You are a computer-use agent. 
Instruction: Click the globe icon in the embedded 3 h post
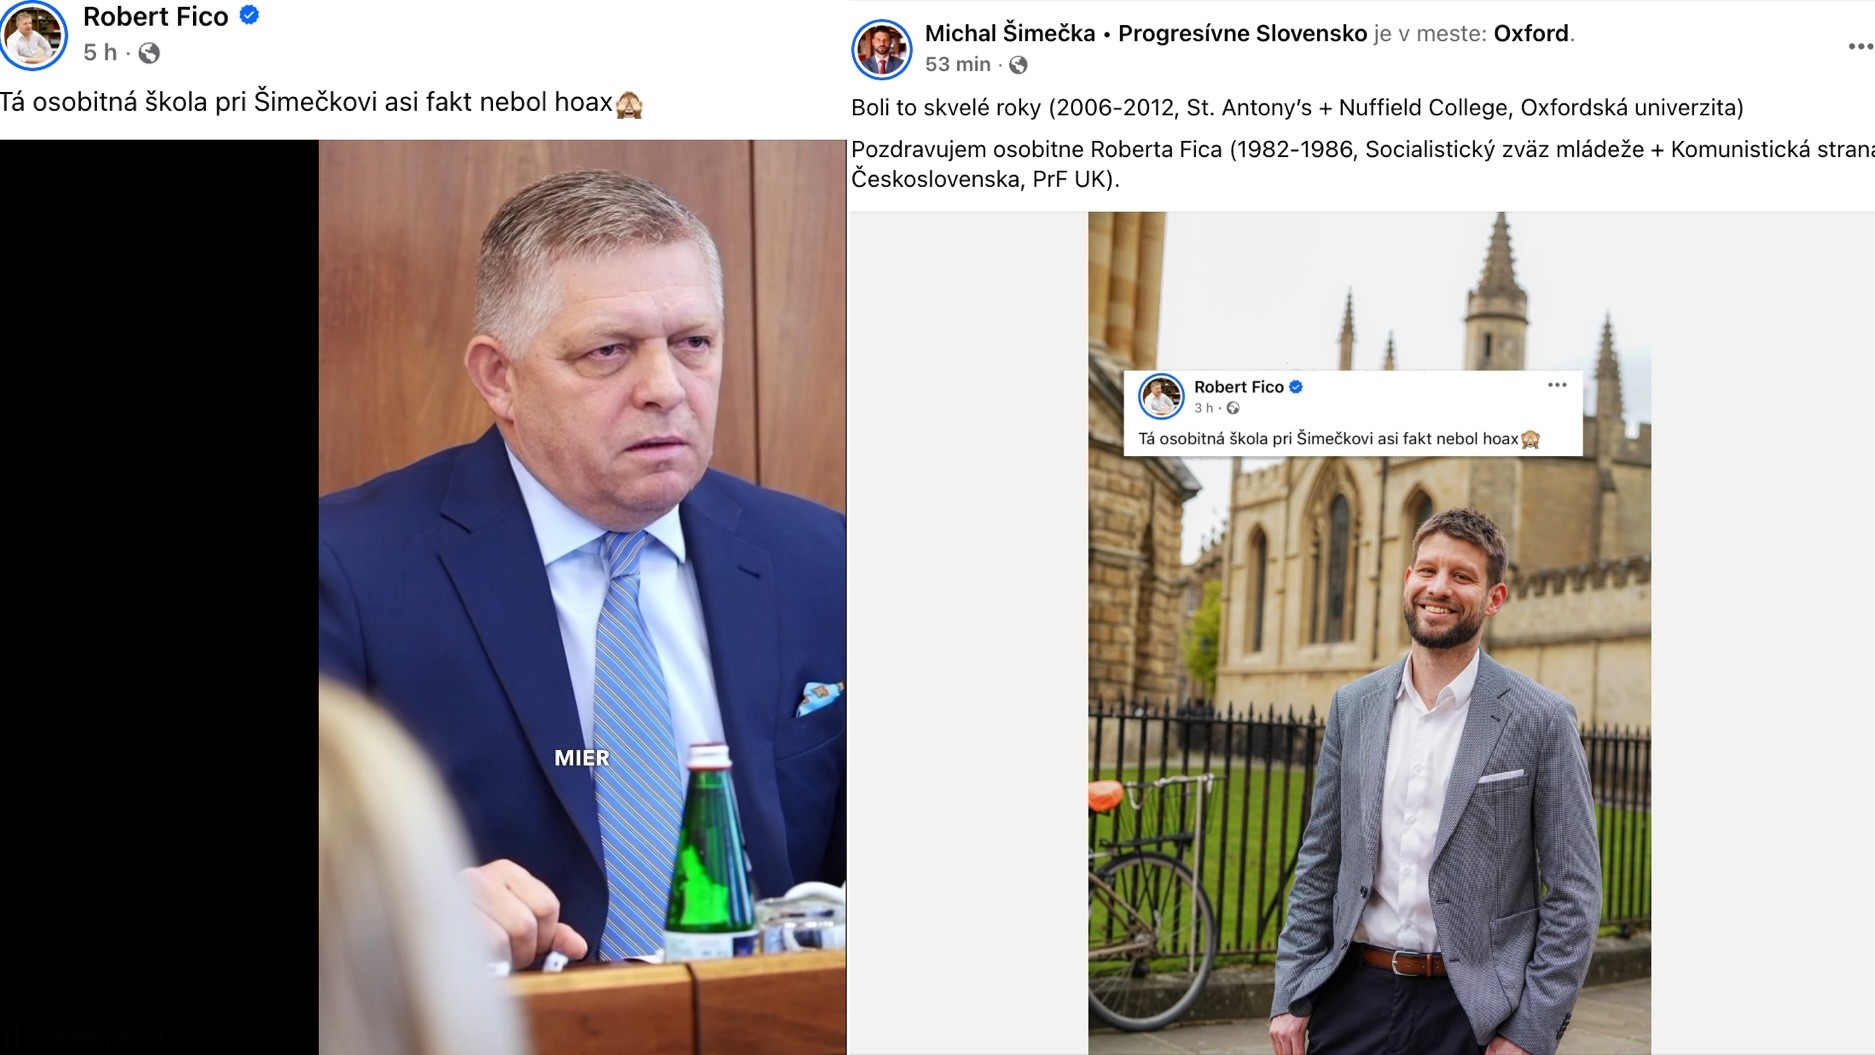click(x=1233, y=408)
